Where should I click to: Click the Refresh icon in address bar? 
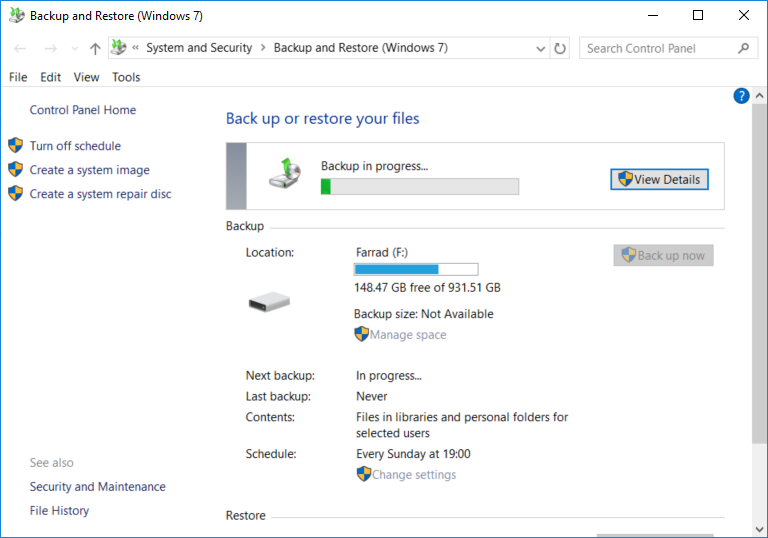[x=560, y=48]
